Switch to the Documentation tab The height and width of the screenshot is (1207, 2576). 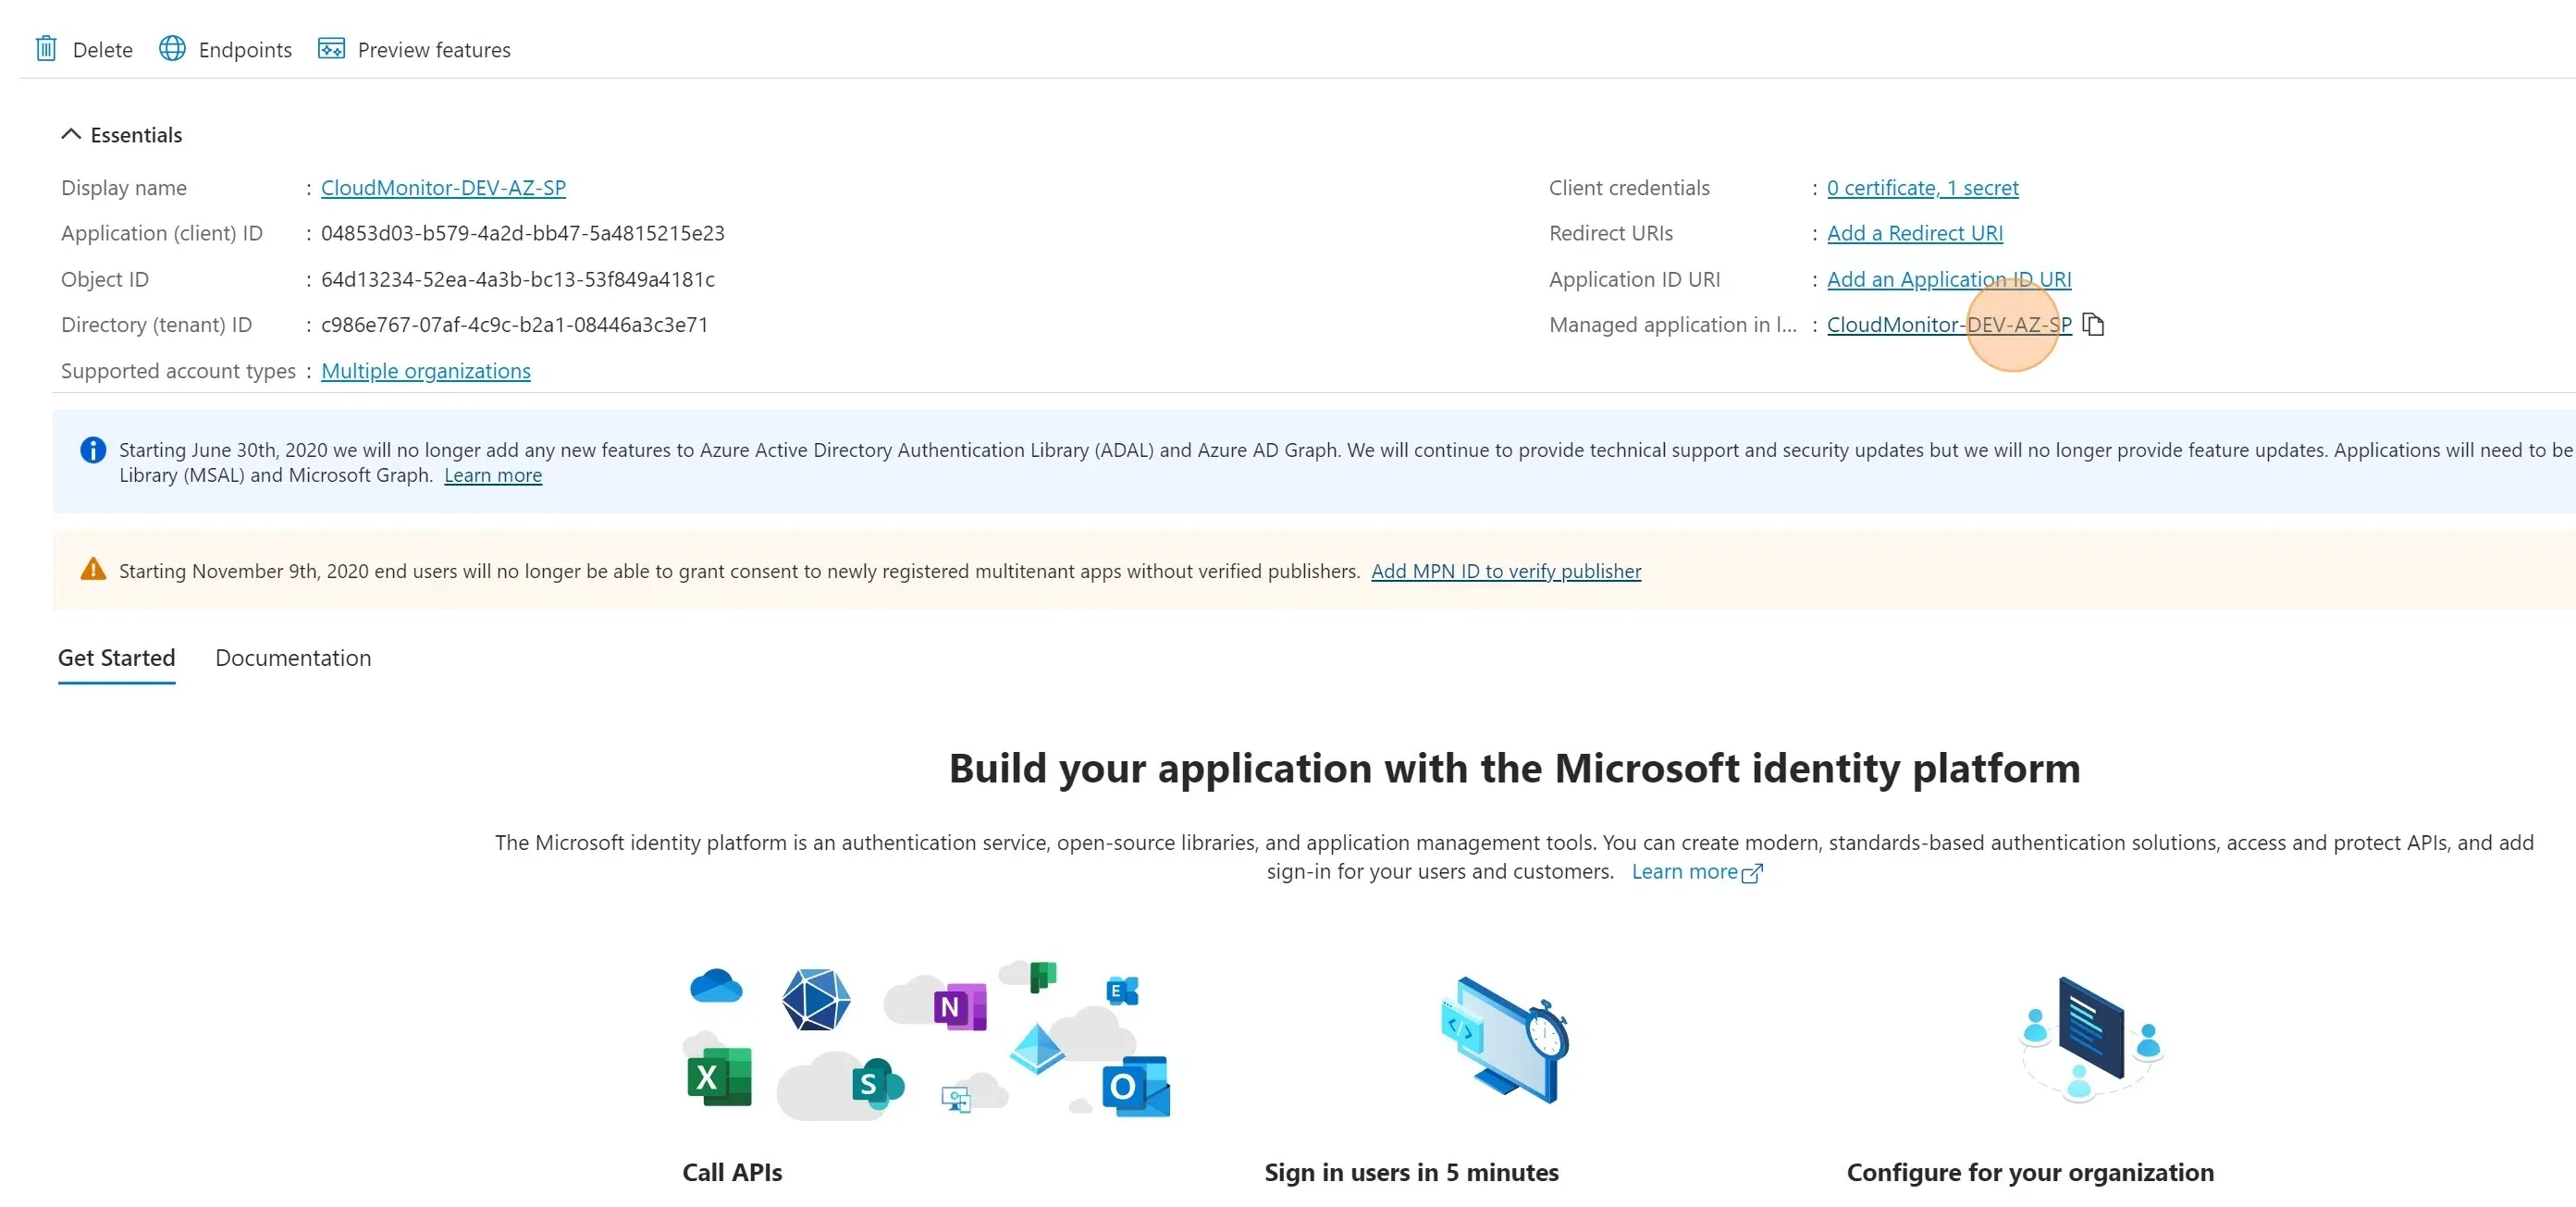click(293, 658)
